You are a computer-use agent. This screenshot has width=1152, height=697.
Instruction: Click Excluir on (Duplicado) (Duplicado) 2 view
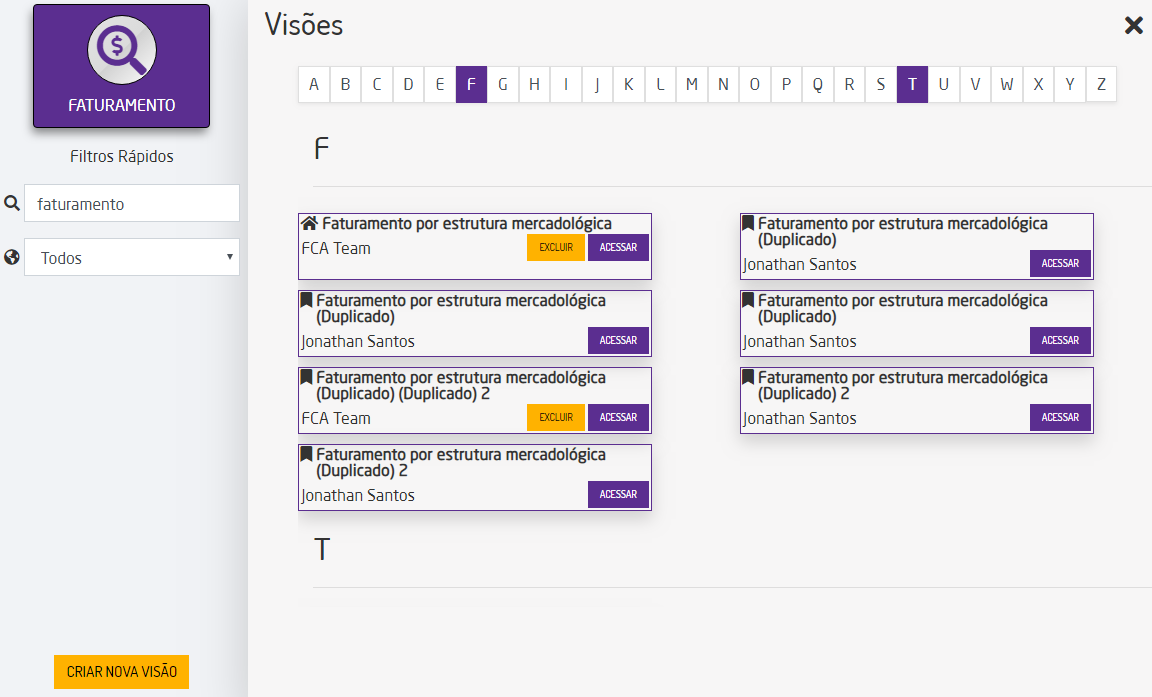[556, 418]
